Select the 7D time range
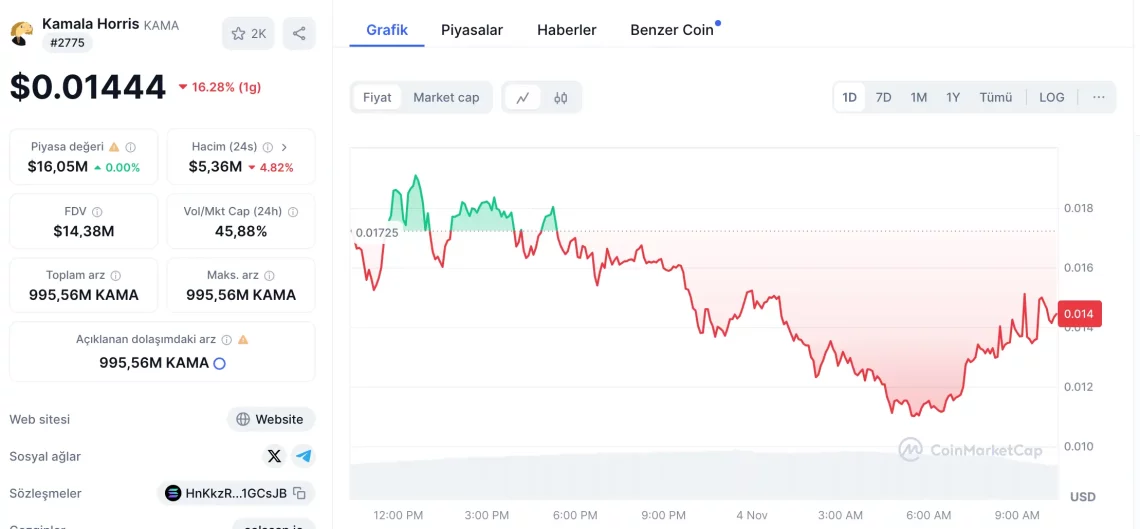Viewport: 1140px width, 529px height. [x=883, y=97]
